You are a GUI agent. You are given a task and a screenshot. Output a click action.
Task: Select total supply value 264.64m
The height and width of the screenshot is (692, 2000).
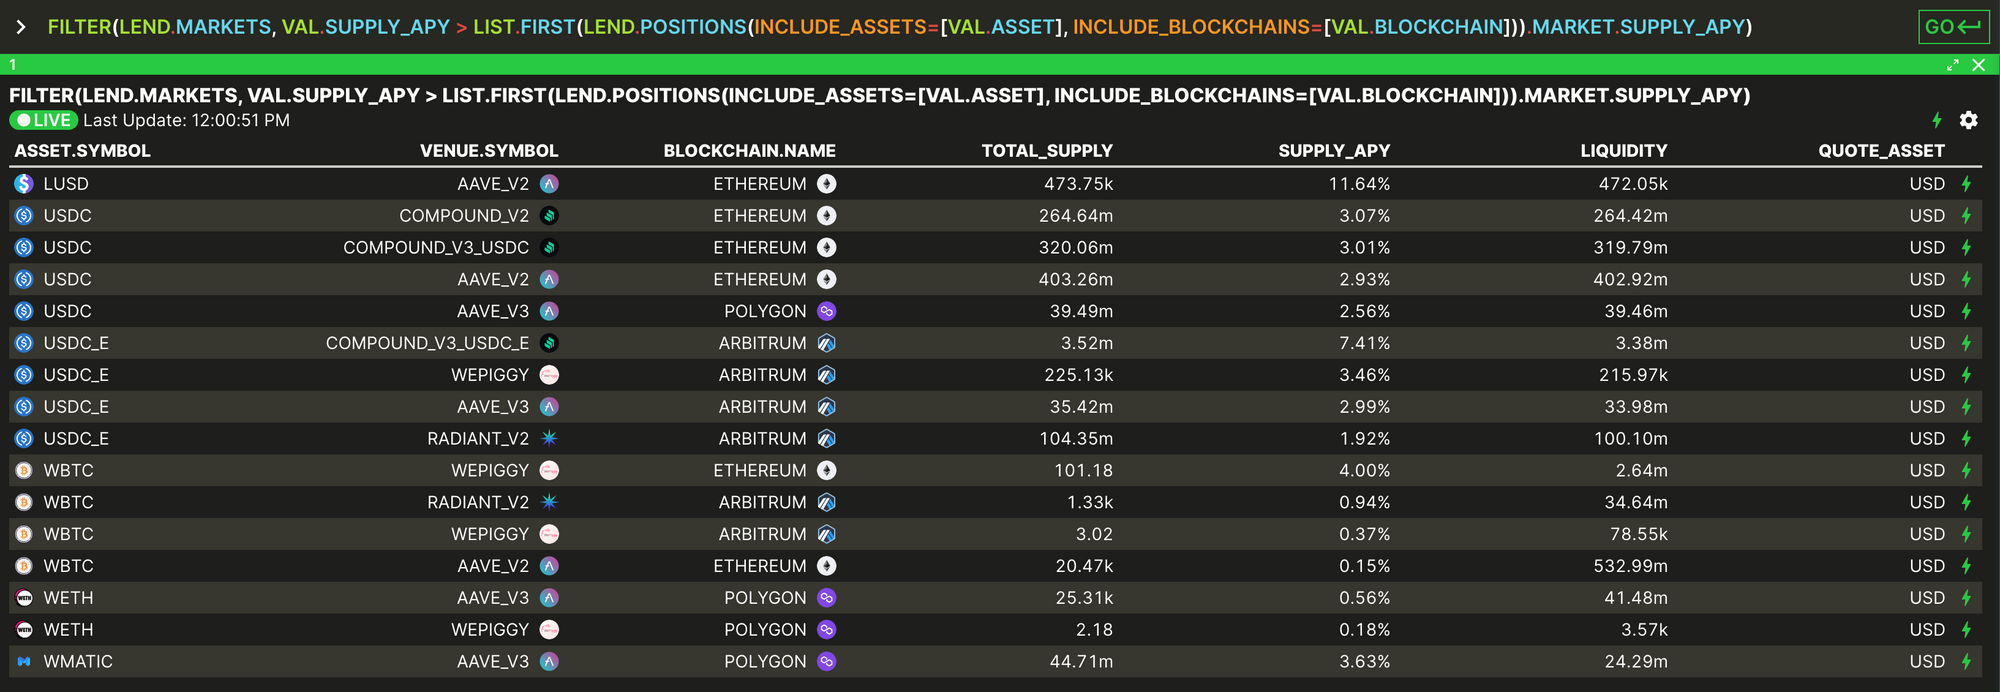click(x=1076, y=216)
